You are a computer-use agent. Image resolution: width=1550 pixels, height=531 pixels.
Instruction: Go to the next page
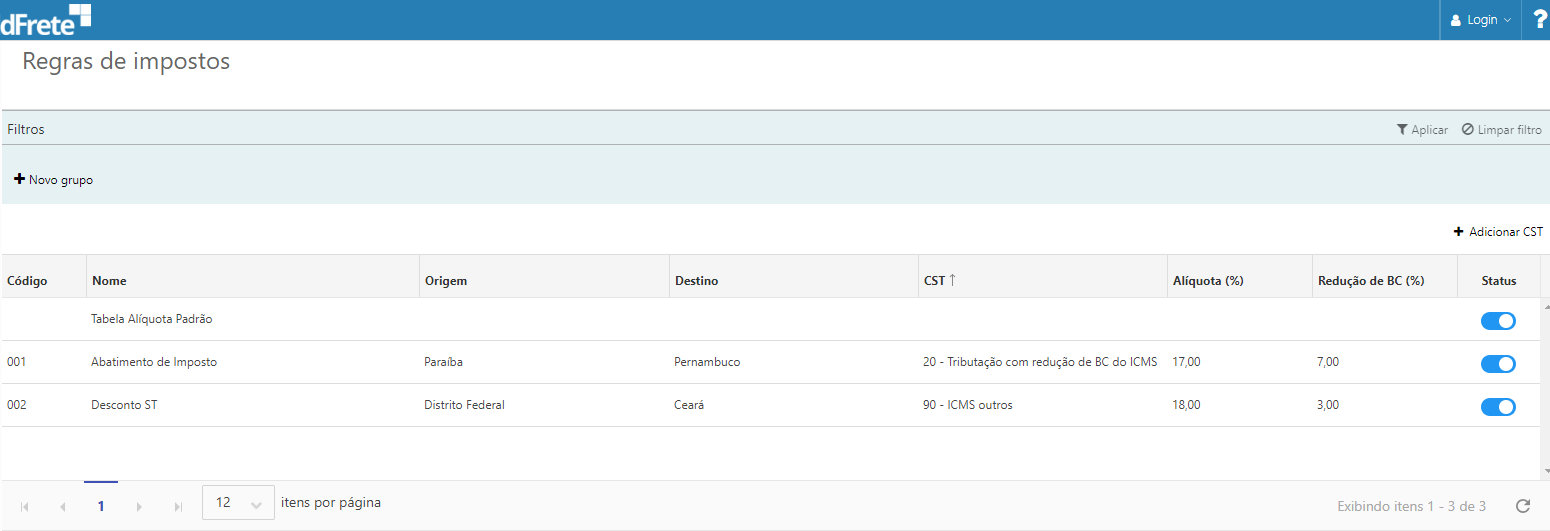[139, 507]
